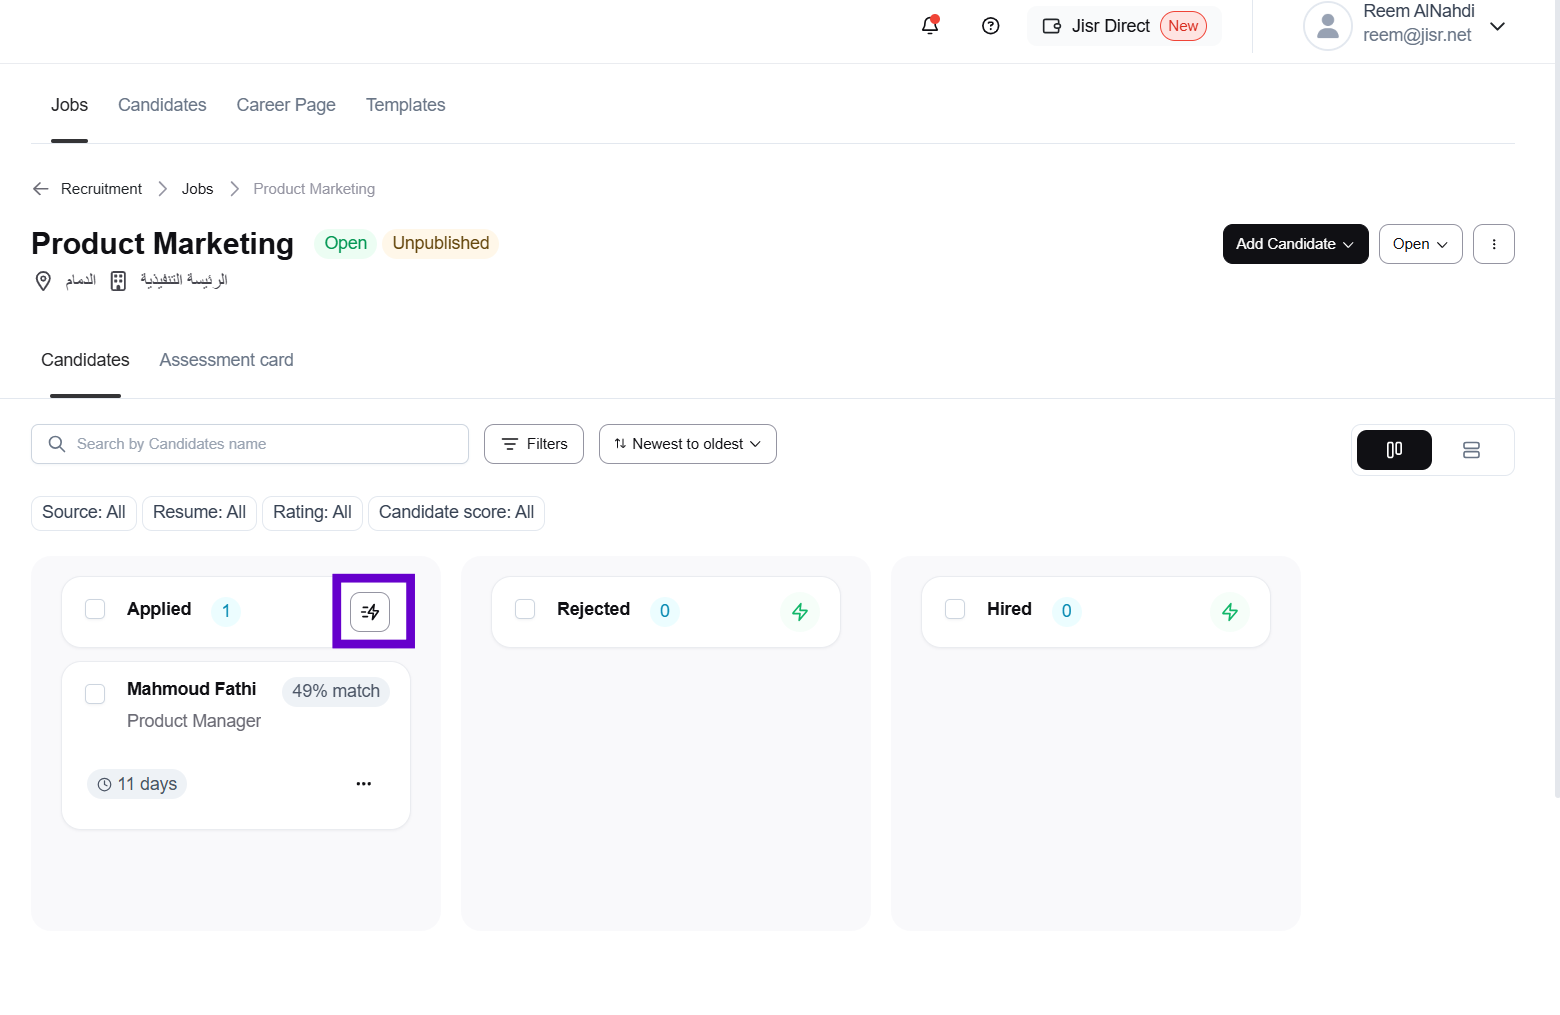Click the Hired stage lightning icon
The width and height of the screenshot is (1560, 1015).
tap(1230, 612)
